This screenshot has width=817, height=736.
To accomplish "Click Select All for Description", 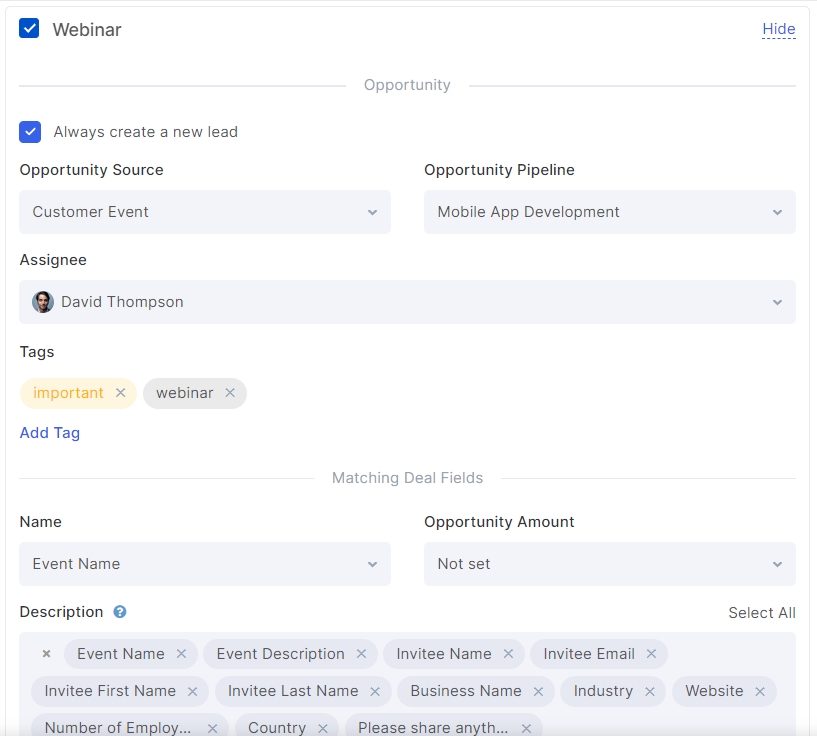I will (762, 613).
